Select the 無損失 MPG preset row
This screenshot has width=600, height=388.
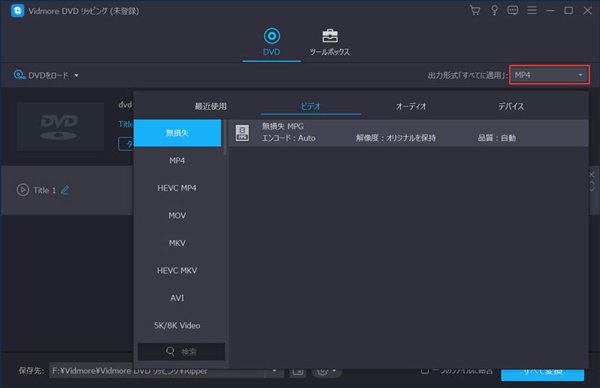408,133
